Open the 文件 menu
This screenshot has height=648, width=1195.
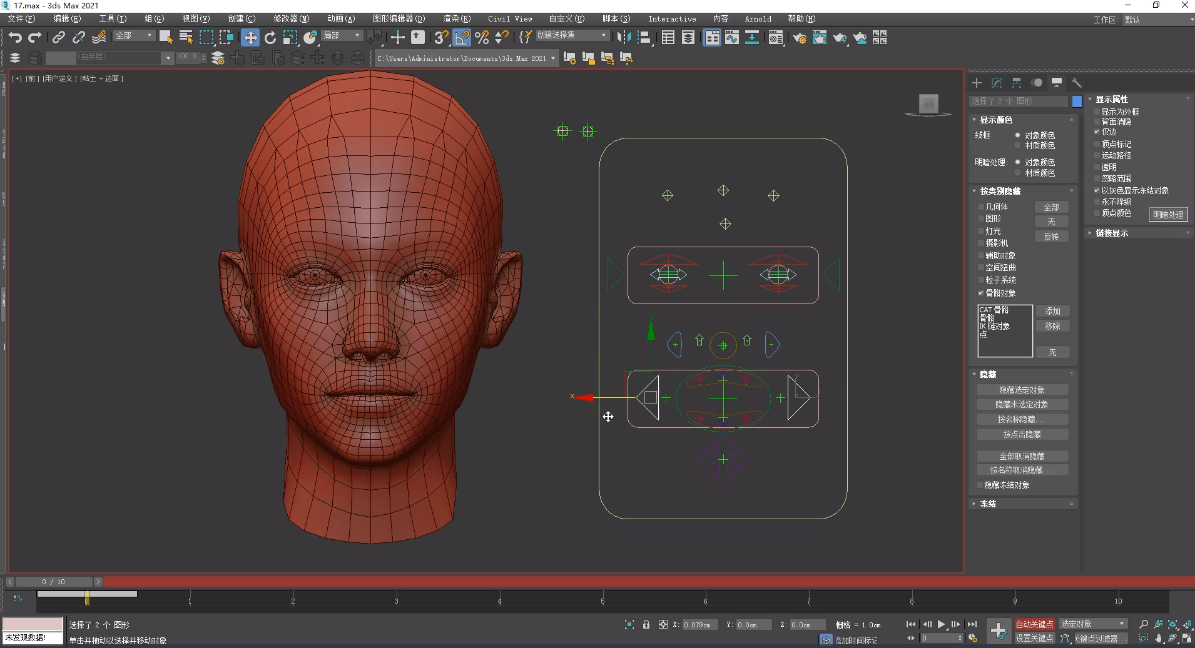(x=21, y=19)
